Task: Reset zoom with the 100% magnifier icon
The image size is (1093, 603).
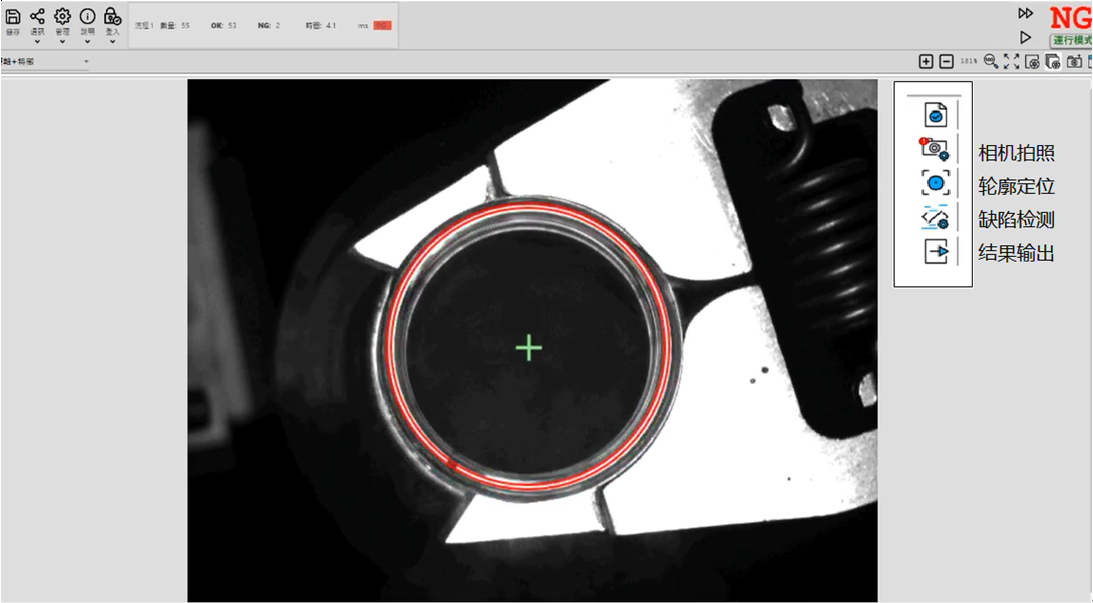Action: click(991, 62)
